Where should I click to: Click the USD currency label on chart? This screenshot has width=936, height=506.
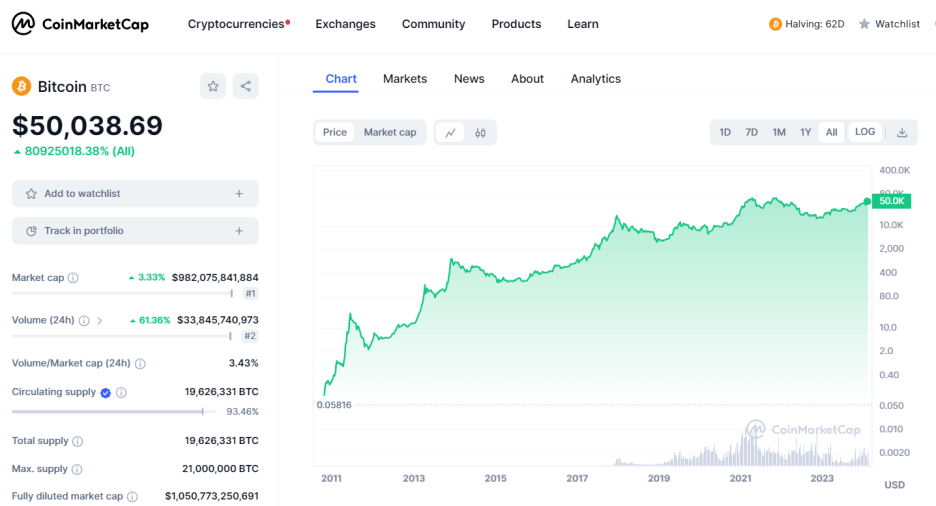pyautogui.click(x=894, y=485)
